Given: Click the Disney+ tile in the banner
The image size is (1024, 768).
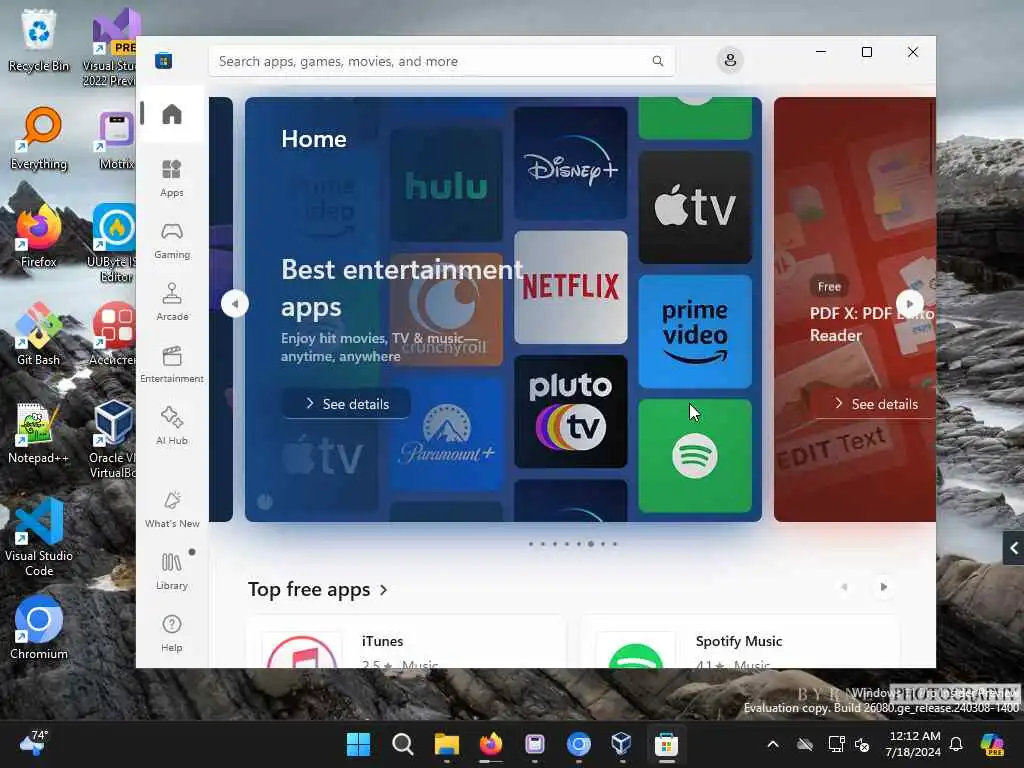Looking at the screenshot, I should tap(571, 163).
